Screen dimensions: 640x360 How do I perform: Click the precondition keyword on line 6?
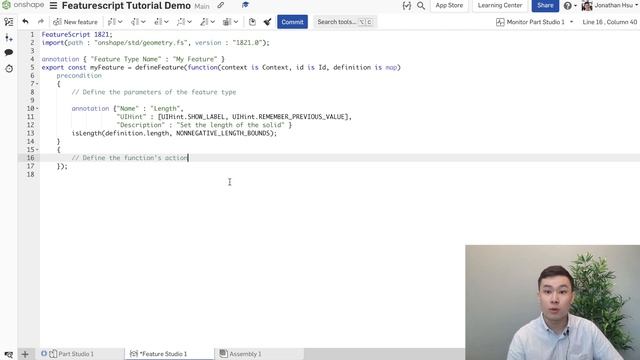click(x=79, y=76)
